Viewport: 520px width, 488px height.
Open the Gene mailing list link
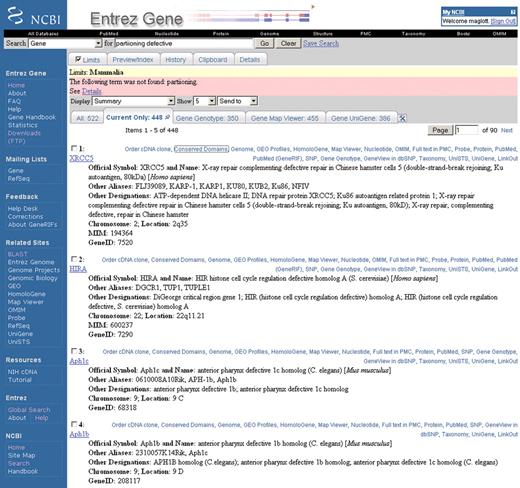(x=16, y=171)
